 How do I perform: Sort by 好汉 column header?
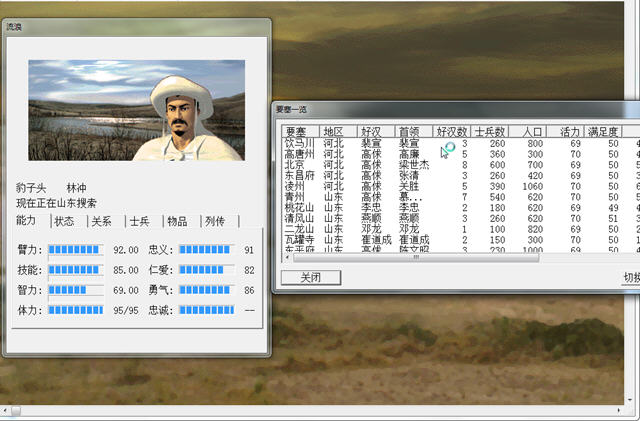[376, 131]
